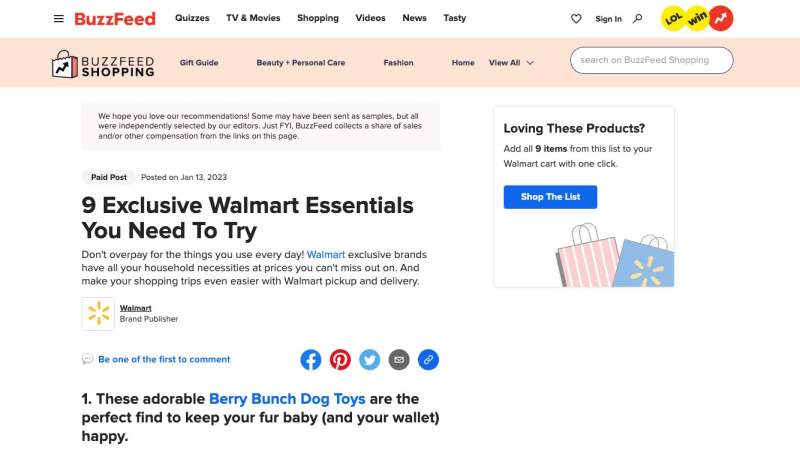Click Be one of the first to comment
This screenshot has height=450, width=800.
point(164,359)
